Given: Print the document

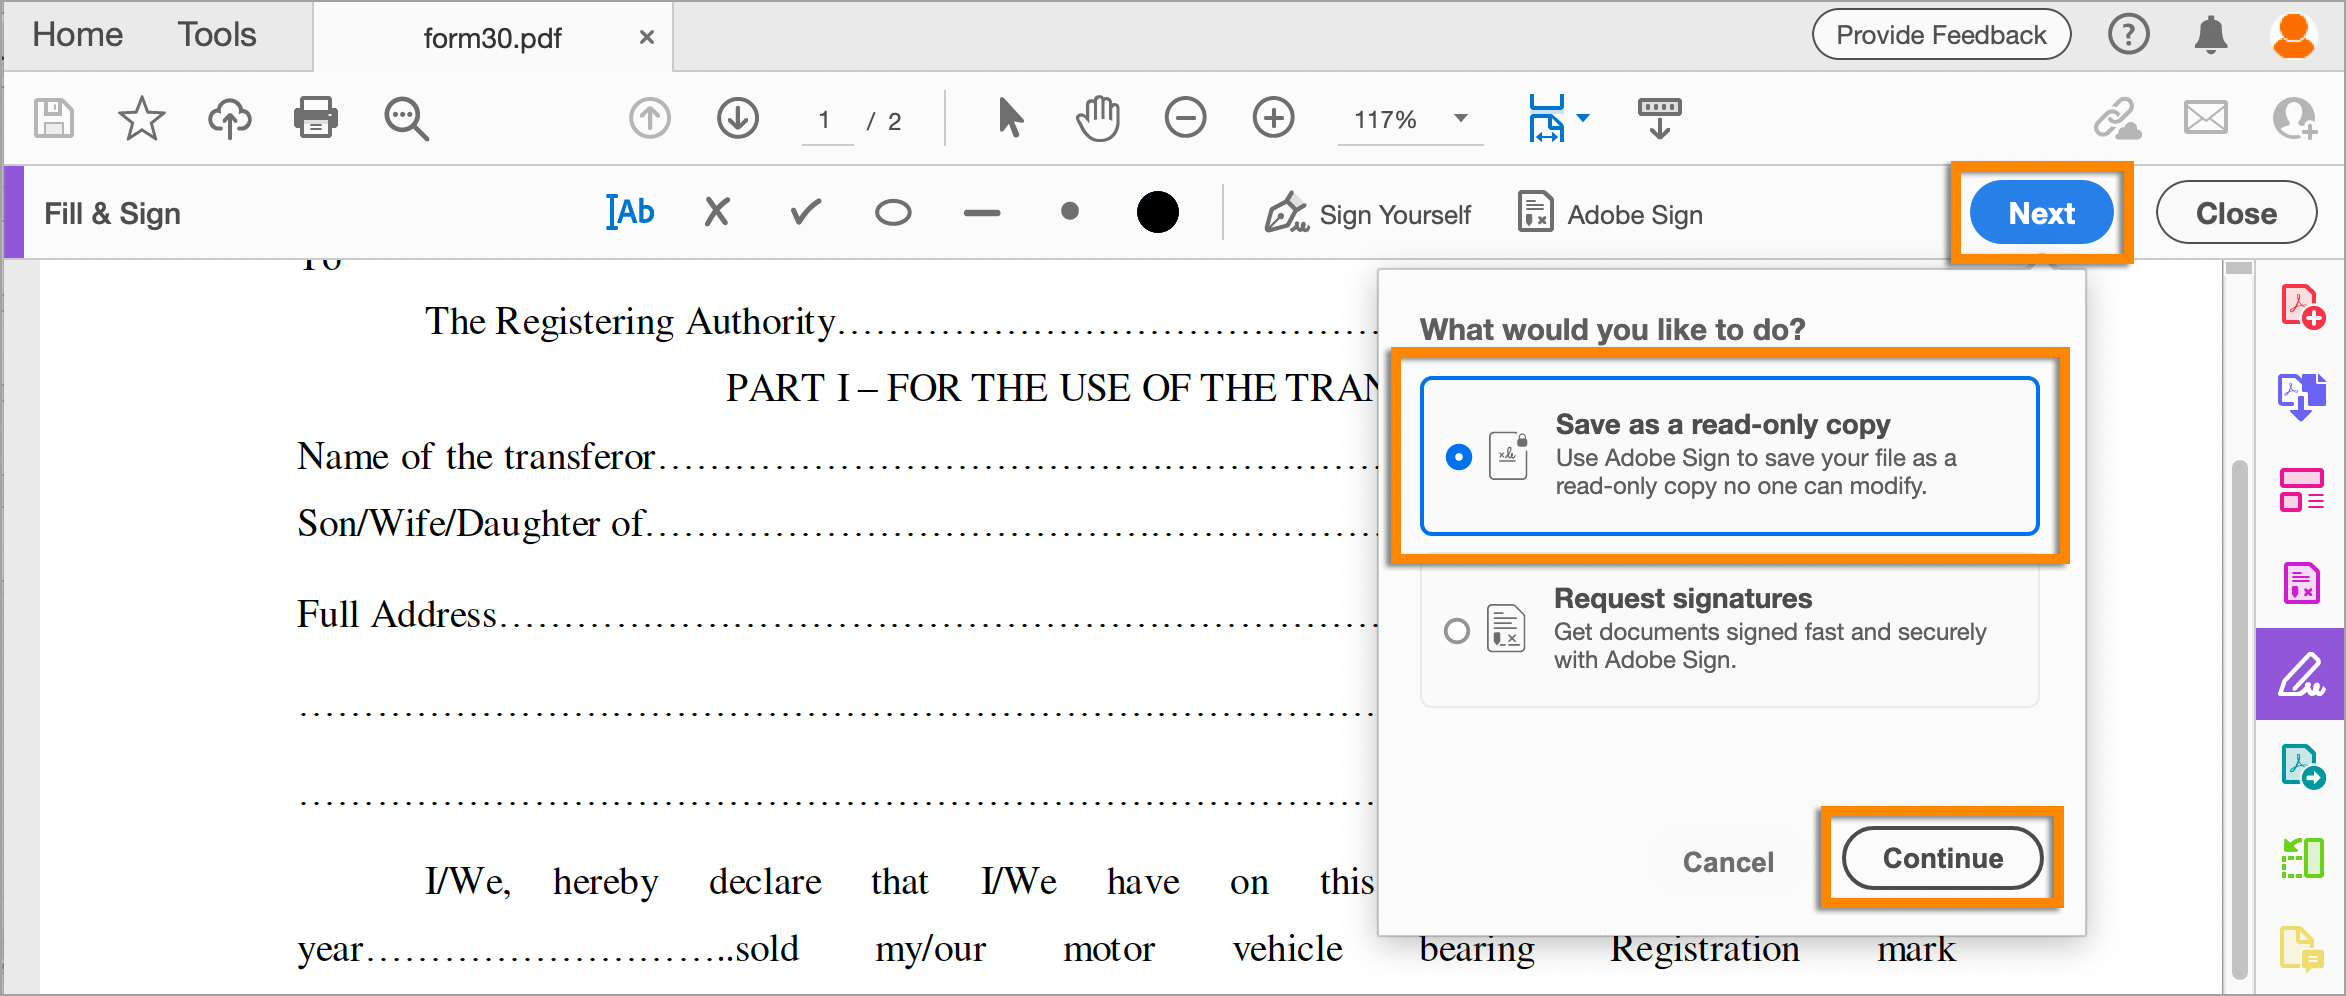Looking at the screenshot, I should pyautogui.click(x=316, y=118).
